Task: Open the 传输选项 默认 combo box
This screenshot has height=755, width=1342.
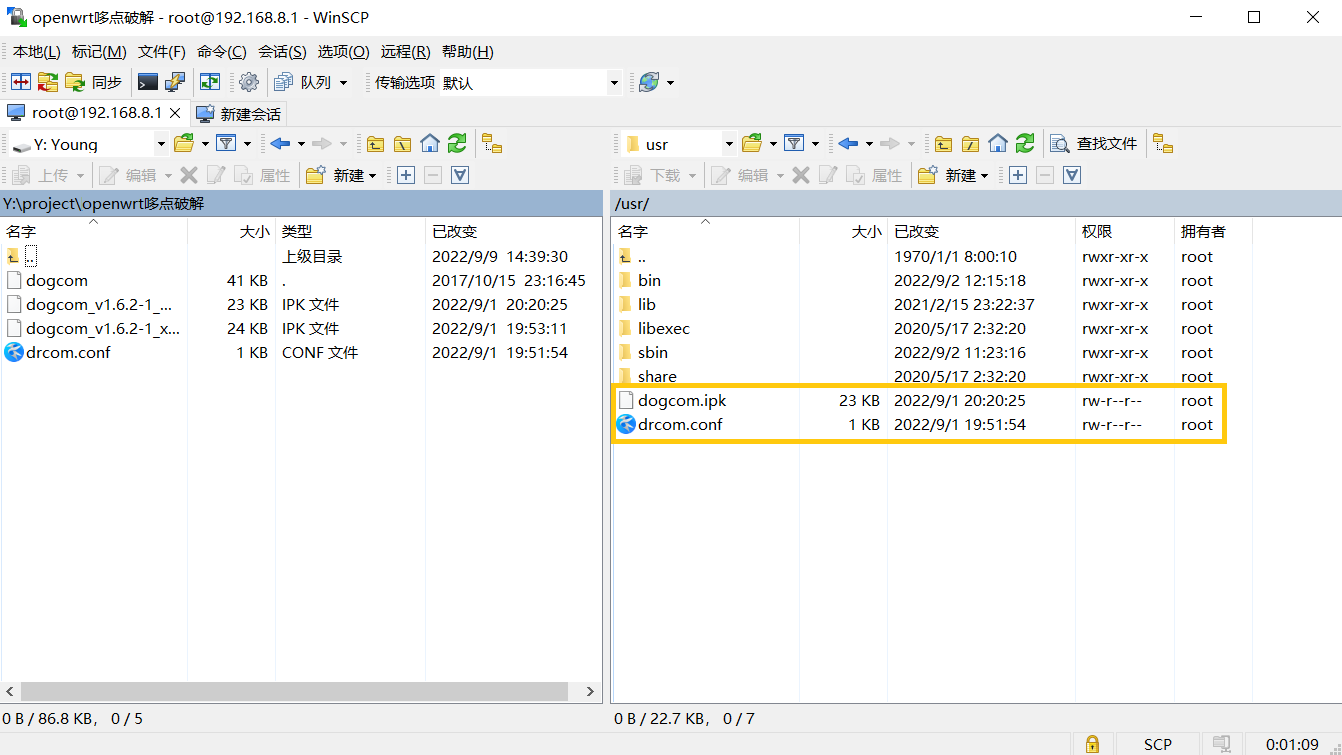Action: pyautogui.click(x=531, y=83)
